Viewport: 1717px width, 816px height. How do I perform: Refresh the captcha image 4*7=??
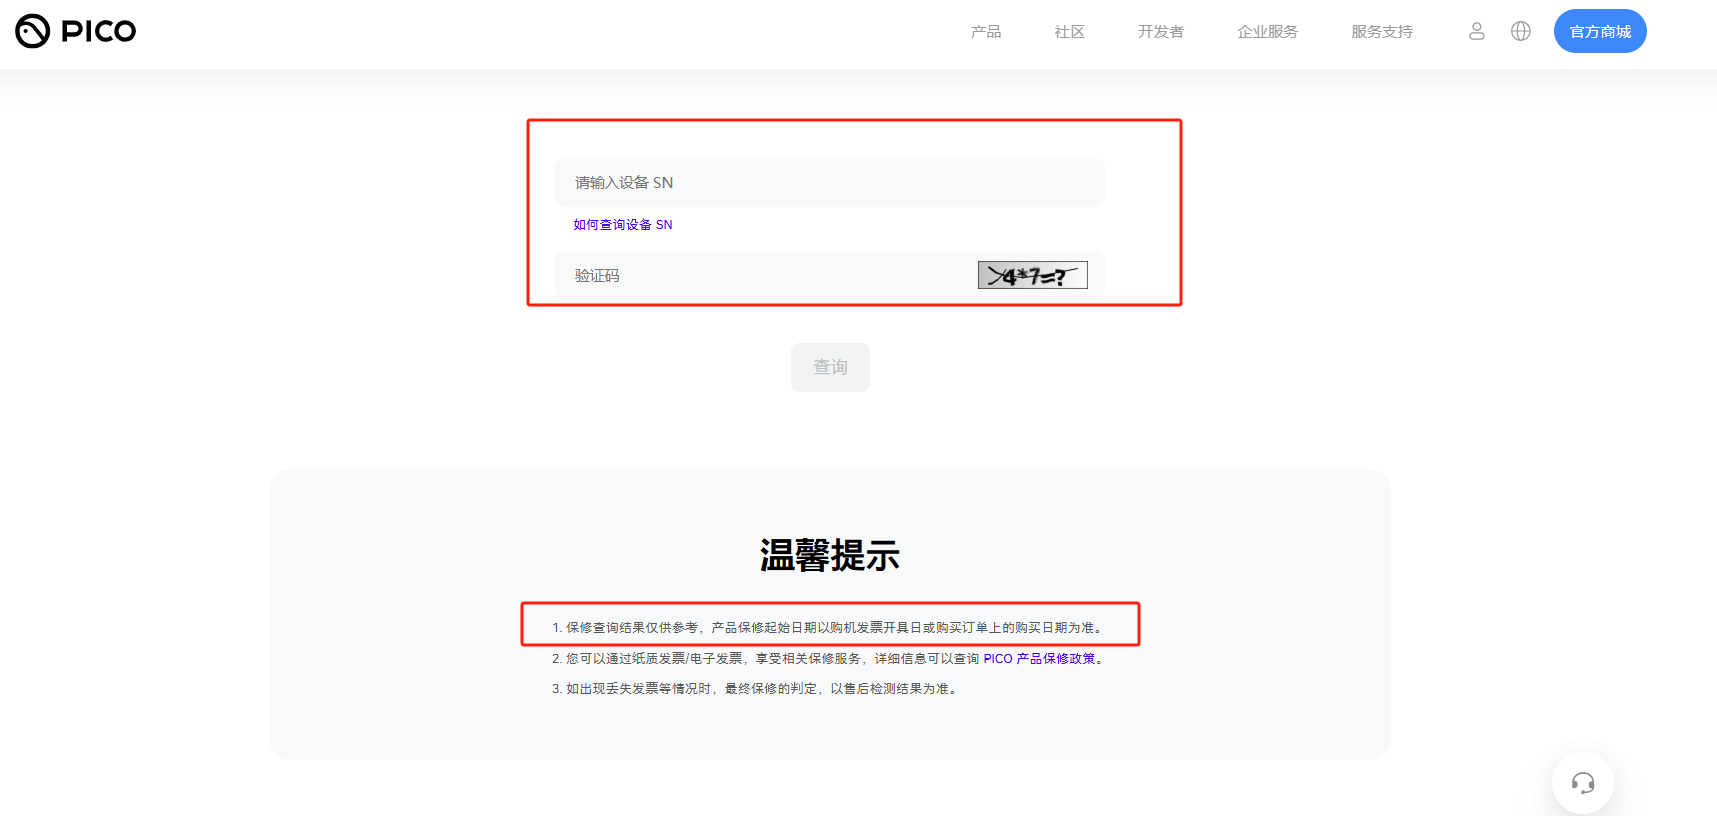click(x=1032, y=275)
